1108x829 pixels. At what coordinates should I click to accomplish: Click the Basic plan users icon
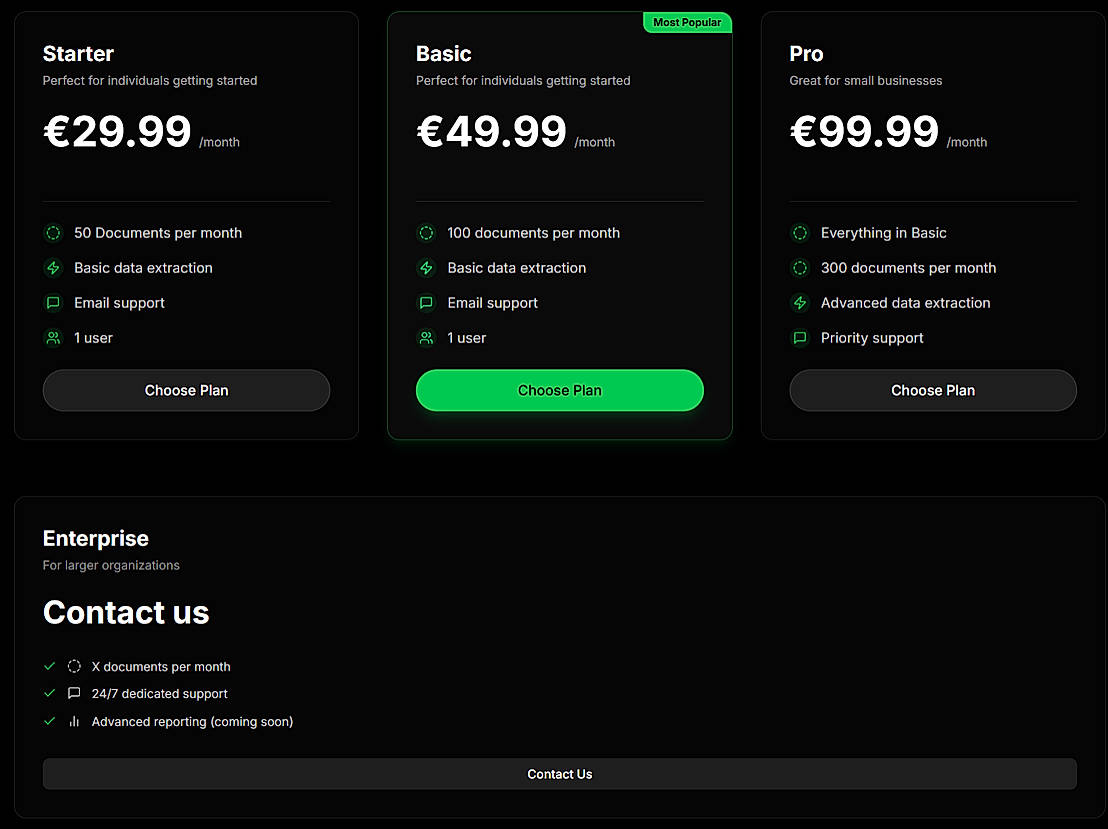pos(426,338)
